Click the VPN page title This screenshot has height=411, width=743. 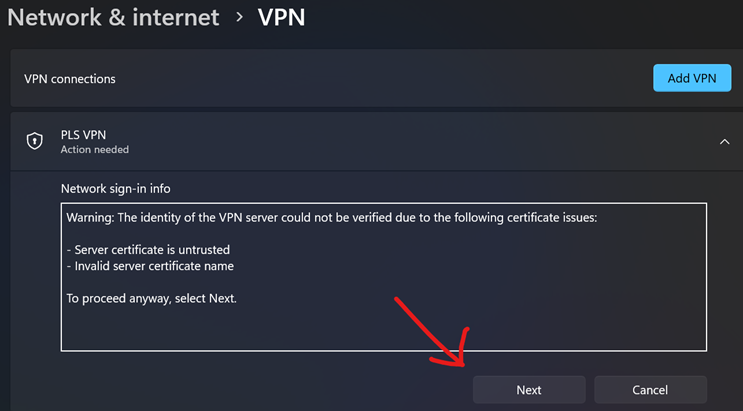[x=281, y=17]
